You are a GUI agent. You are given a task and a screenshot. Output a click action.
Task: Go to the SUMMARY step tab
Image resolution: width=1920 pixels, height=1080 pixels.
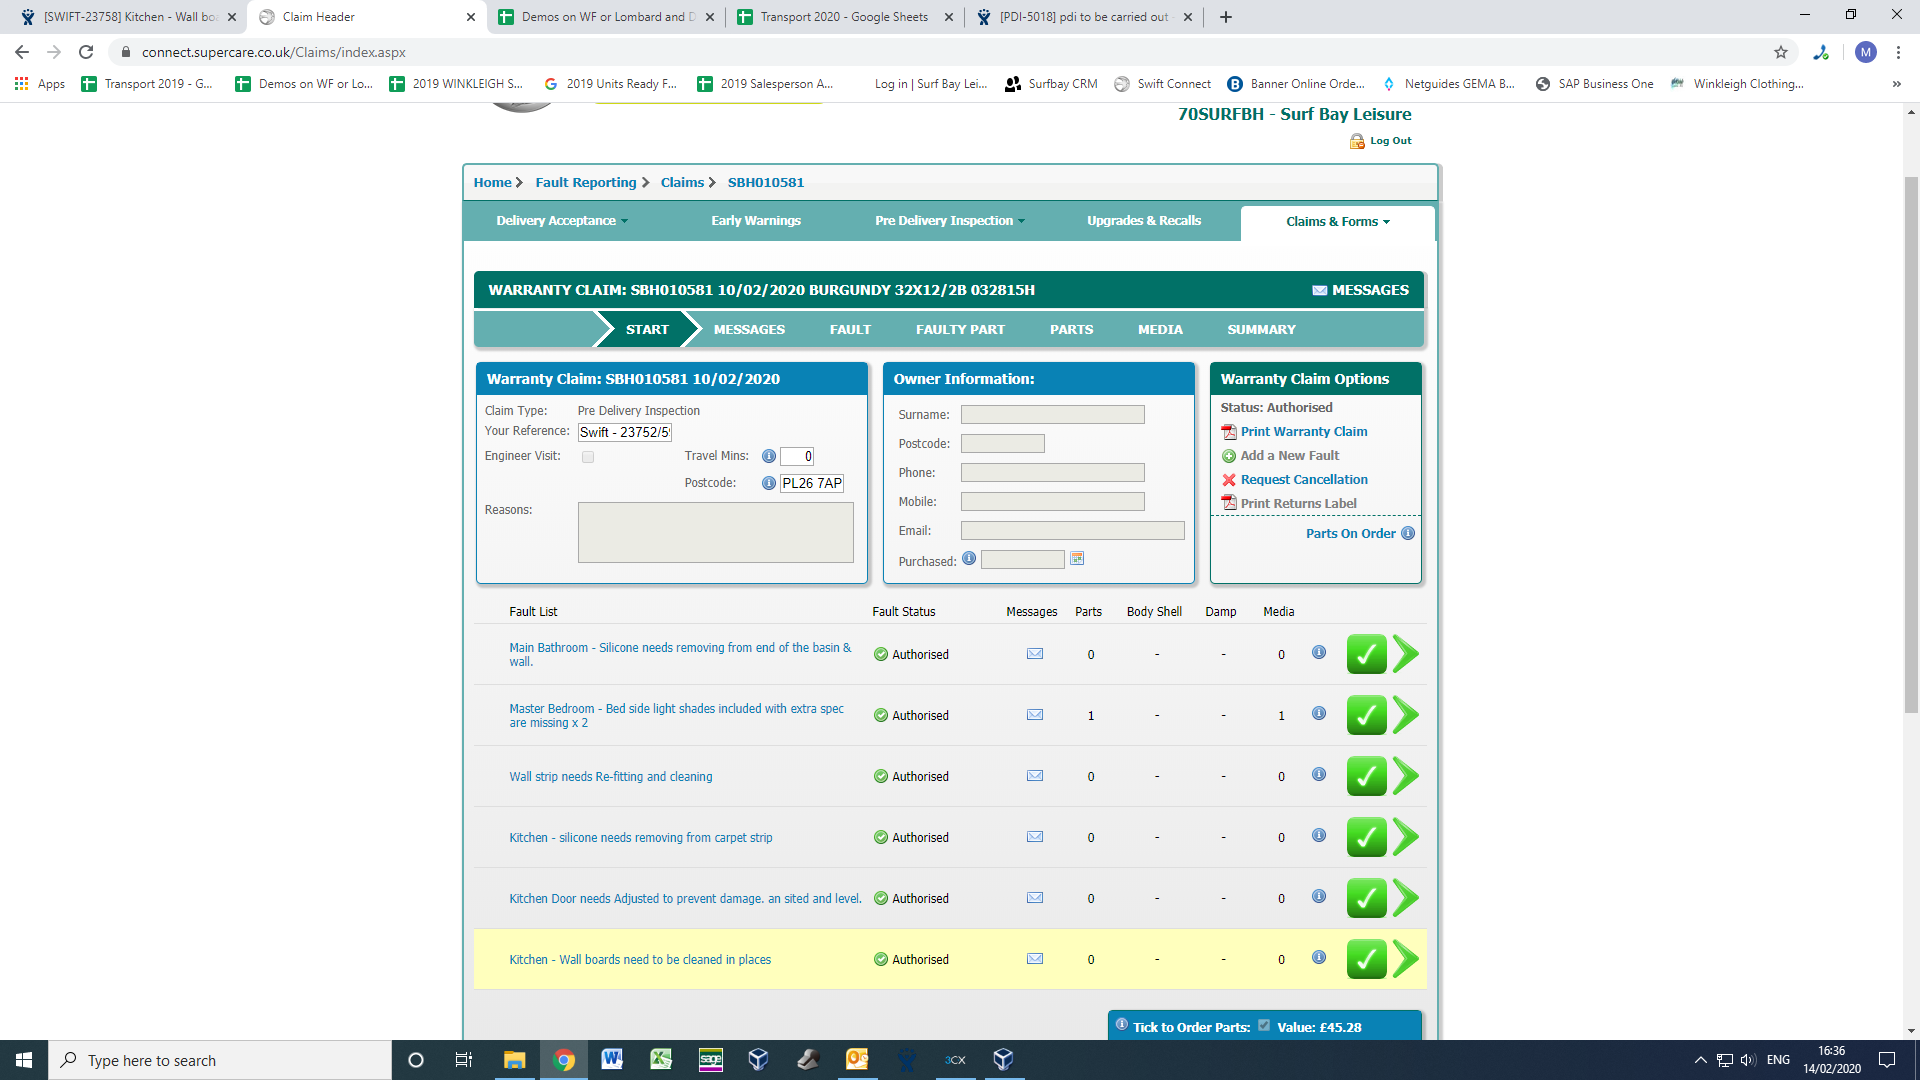point(1261,329)
